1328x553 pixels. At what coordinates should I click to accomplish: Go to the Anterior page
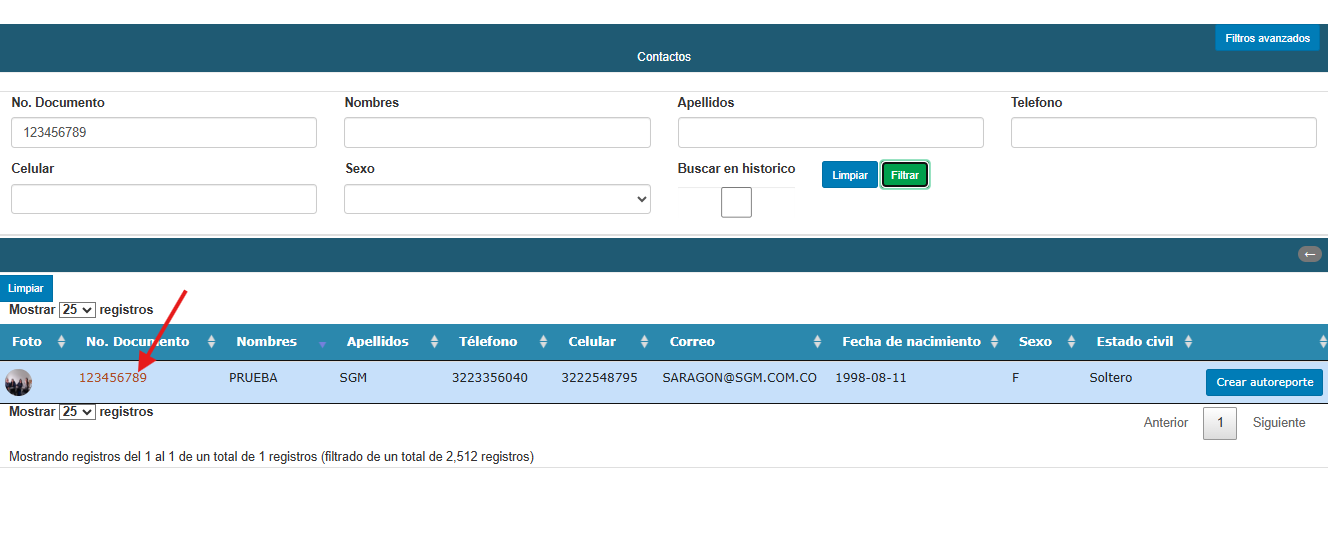pos(1166,423)
